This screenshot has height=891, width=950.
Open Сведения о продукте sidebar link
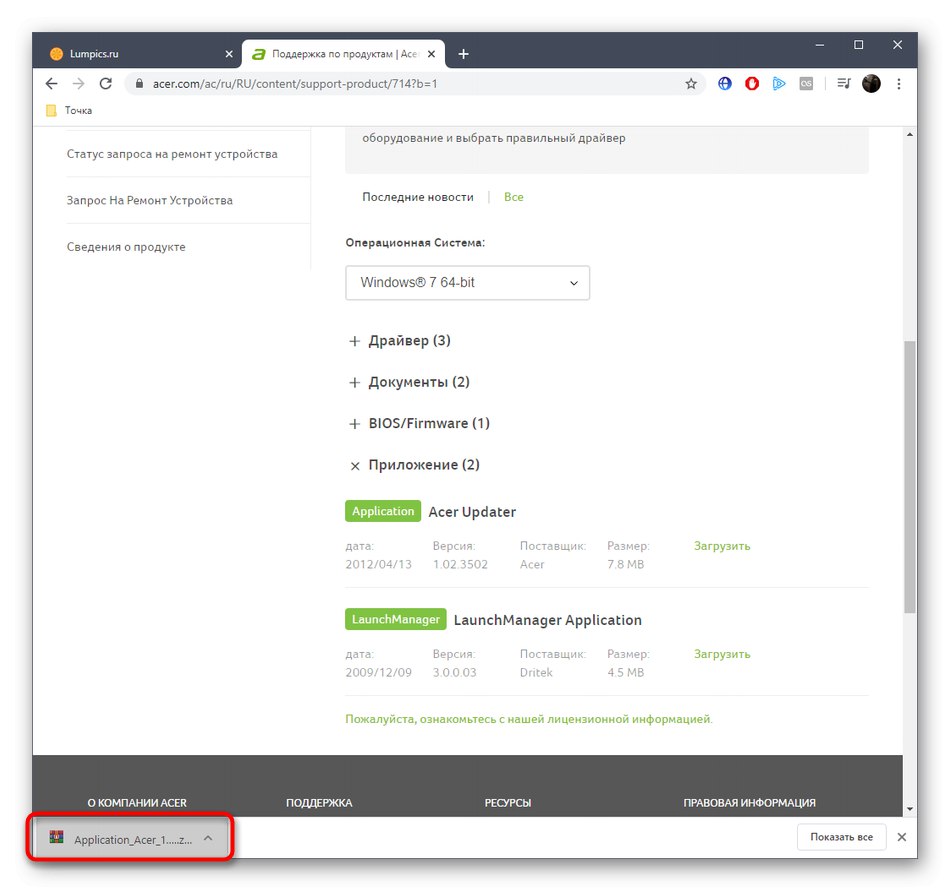(126, 247)
